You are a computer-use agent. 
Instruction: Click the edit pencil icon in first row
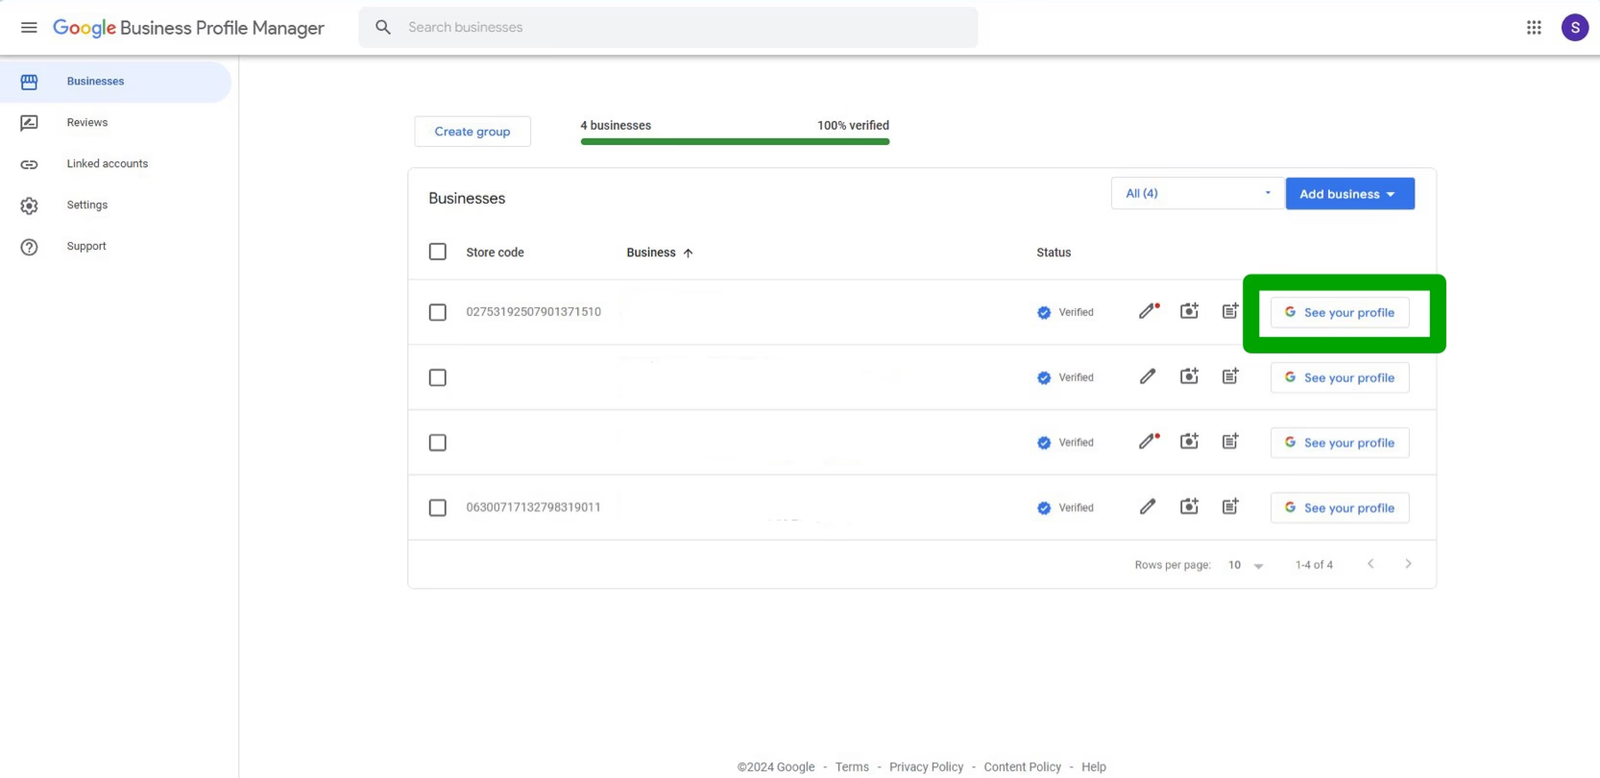tap(1148, 312)
